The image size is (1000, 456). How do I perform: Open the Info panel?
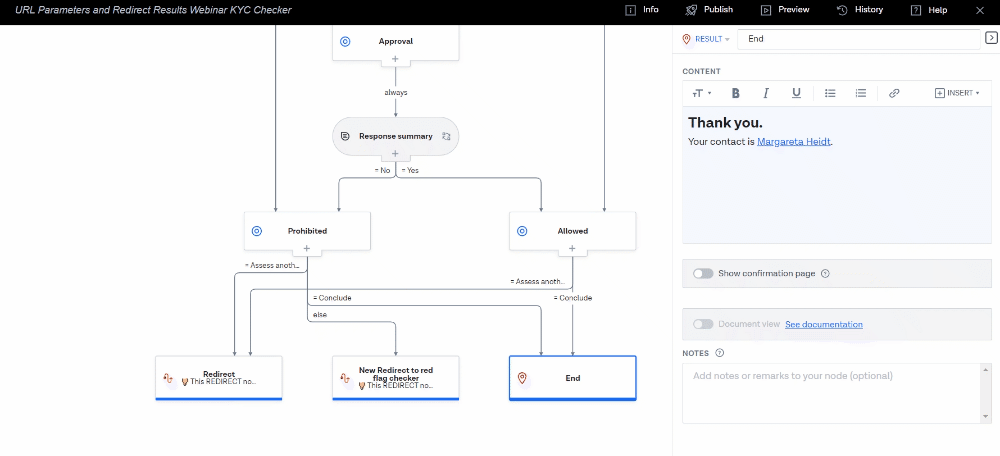point(642,10)
